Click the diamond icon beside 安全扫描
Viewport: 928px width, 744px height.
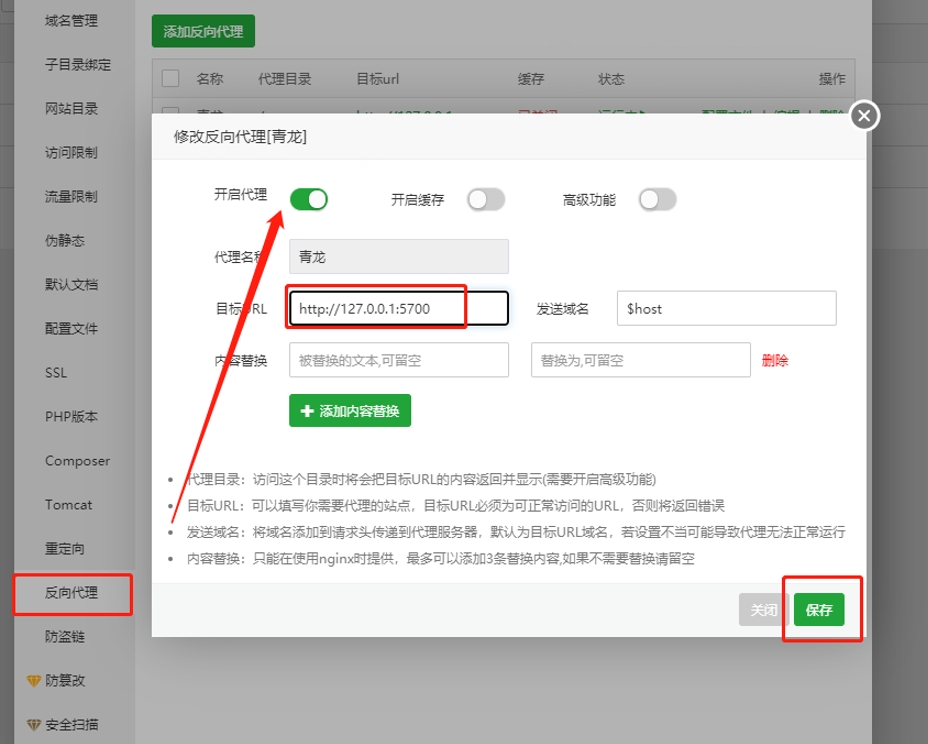pyautogui.click(x=33, y=725)
